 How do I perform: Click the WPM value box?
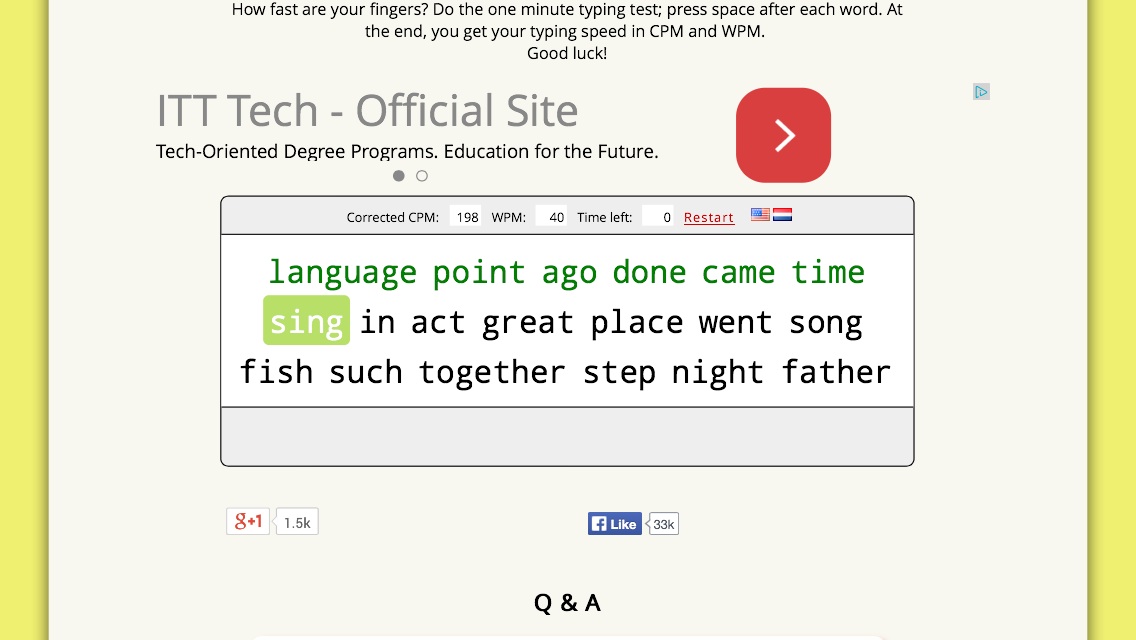coord(551,217)
